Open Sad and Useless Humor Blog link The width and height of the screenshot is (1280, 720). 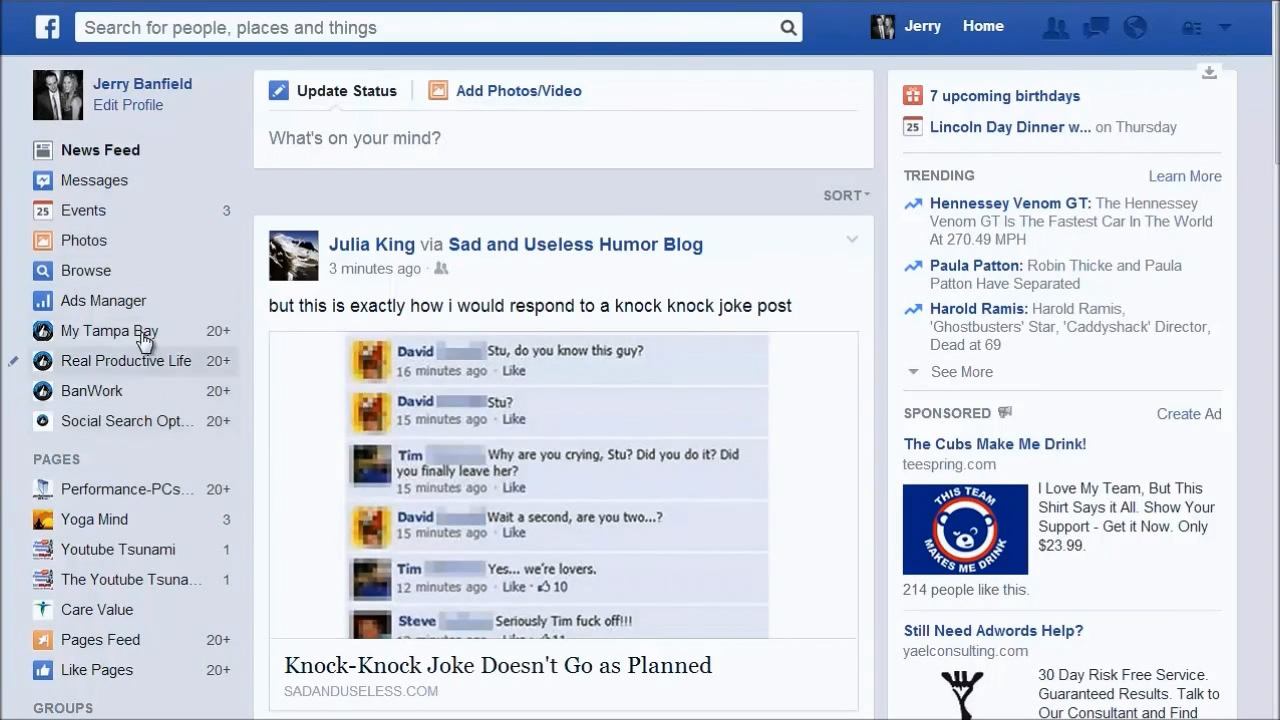(x=576, y=244)
